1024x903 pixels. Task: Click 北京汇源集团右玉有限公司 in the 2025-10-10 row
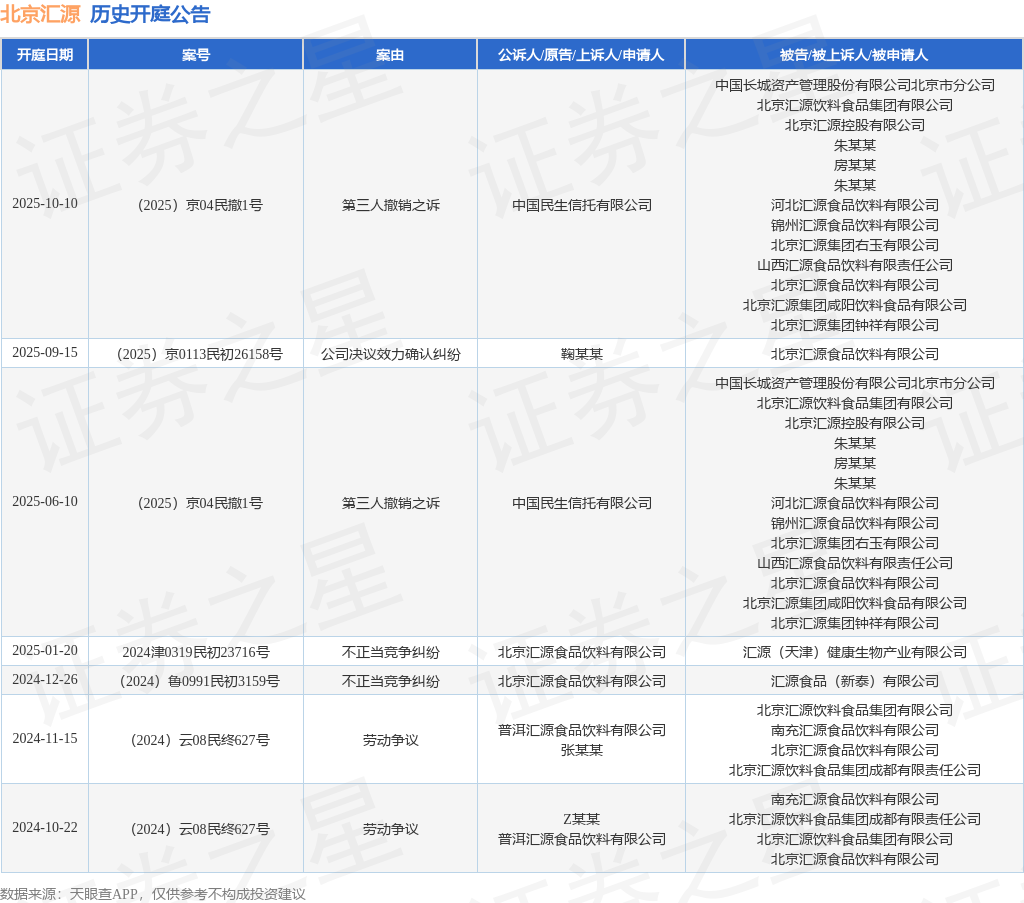tap(855, 245)
